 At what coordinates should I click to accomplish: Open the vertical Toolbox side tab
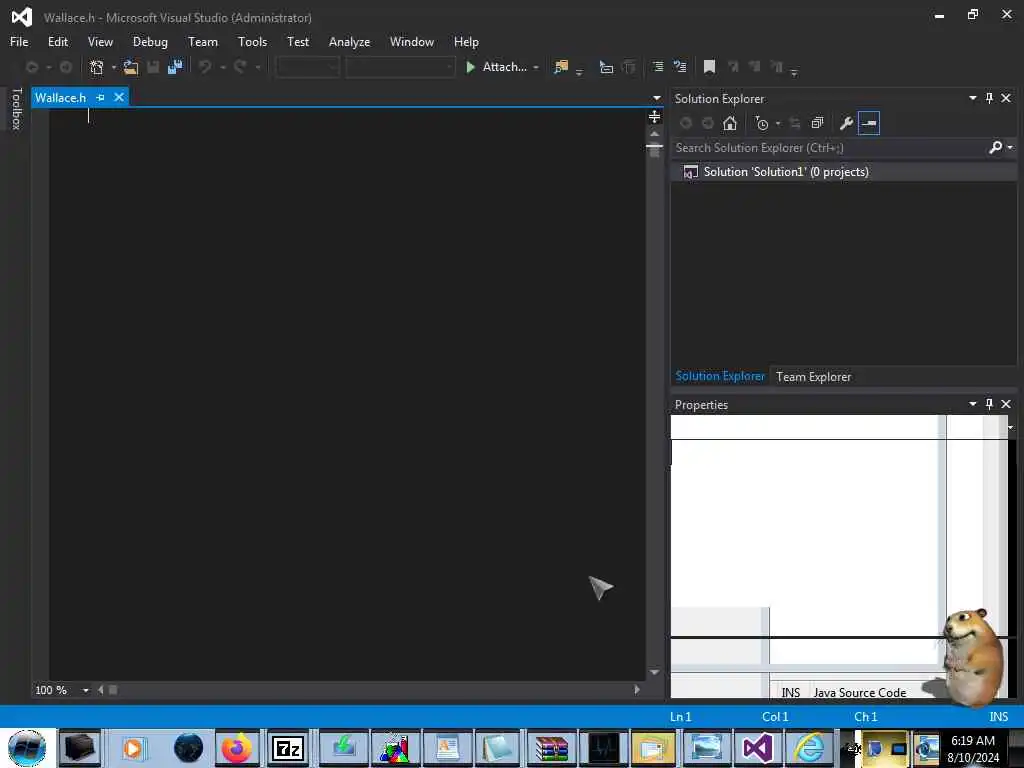[x=17, y=108]
